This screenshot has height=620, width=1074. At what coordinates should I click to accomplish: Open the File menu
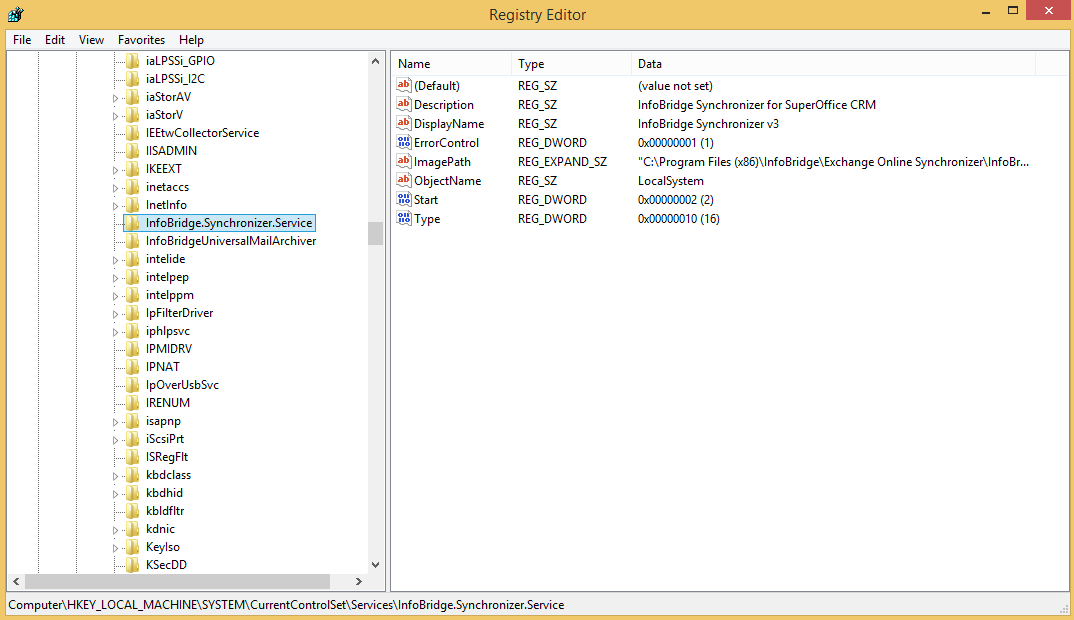[x=22, y=40]
